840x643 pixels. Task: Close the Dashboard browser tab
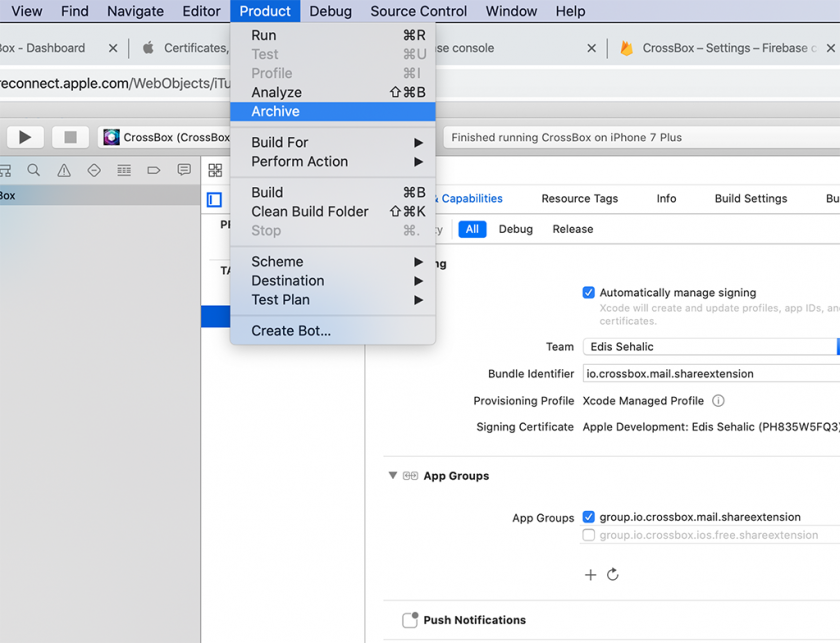click(113, 48)
